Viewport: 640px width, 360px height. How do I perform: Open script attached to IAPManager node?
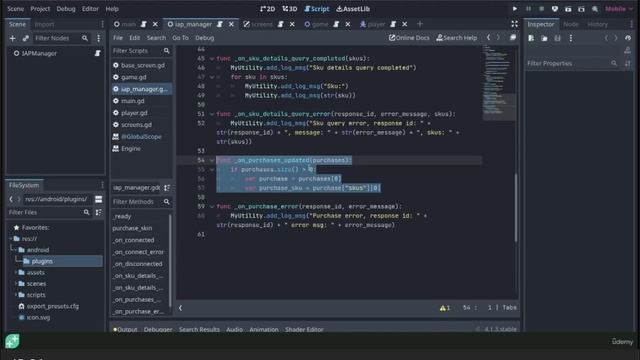click(98, 53)
